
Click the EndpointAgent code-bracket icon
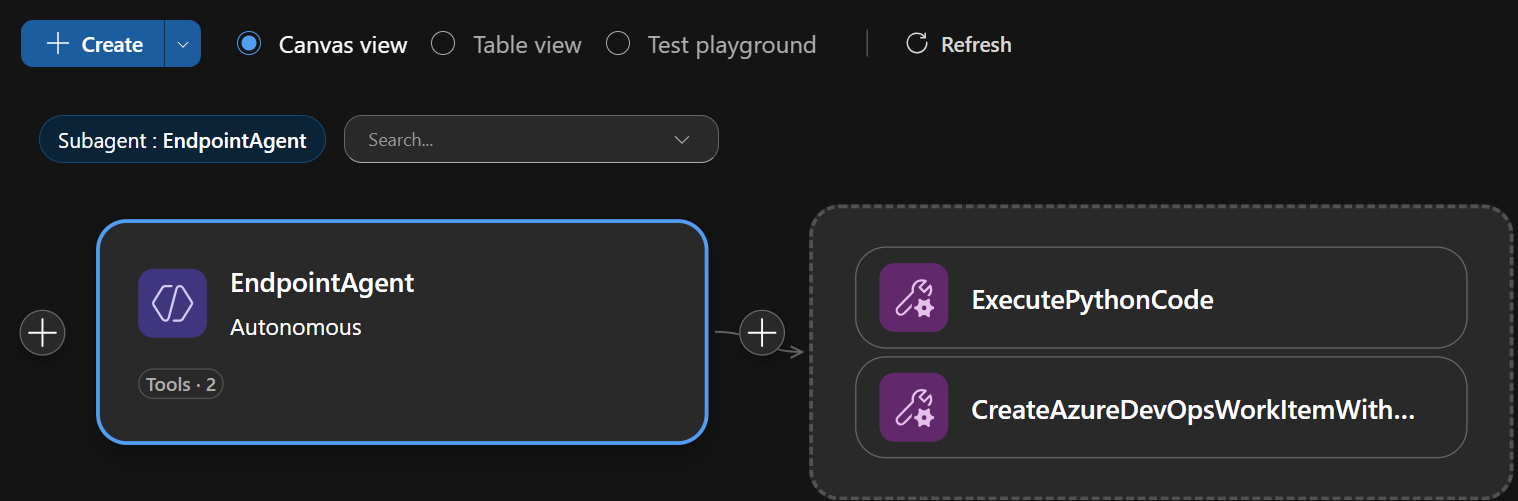click(x=172, y=303)
